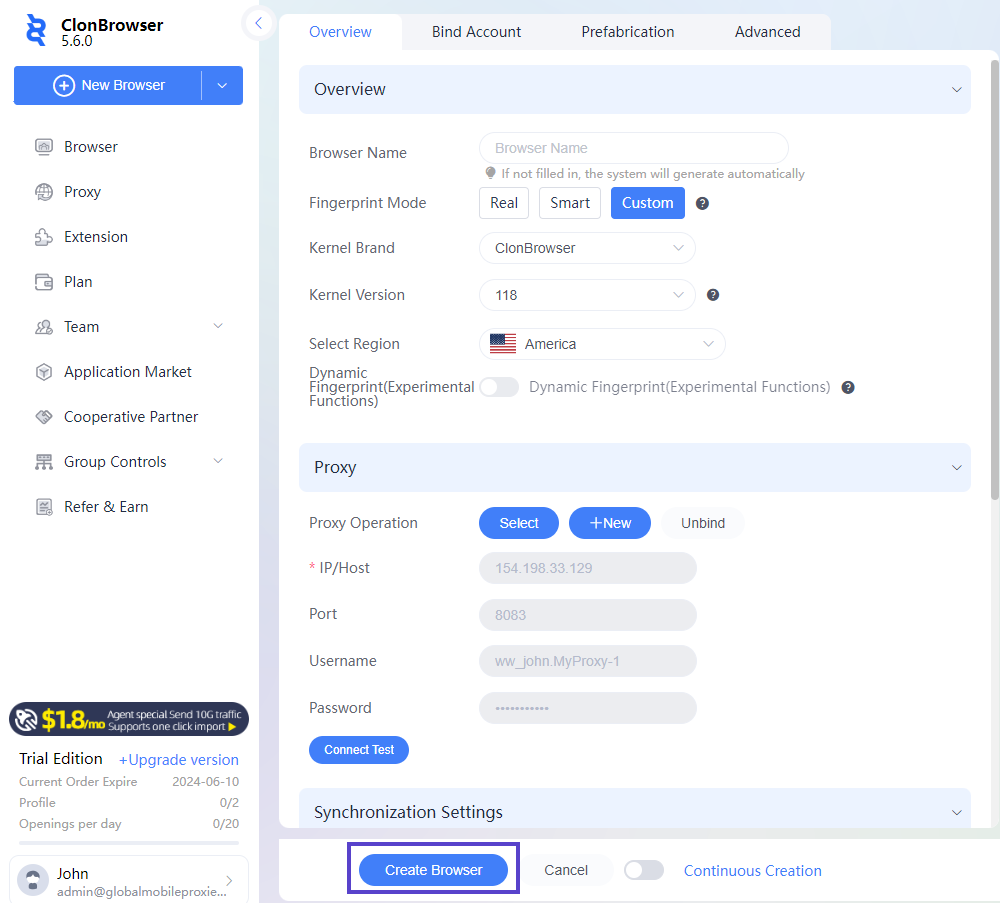
Task: Select the Smart fingerprint mode
Action: pyautogui.click(x=570, y=203)
